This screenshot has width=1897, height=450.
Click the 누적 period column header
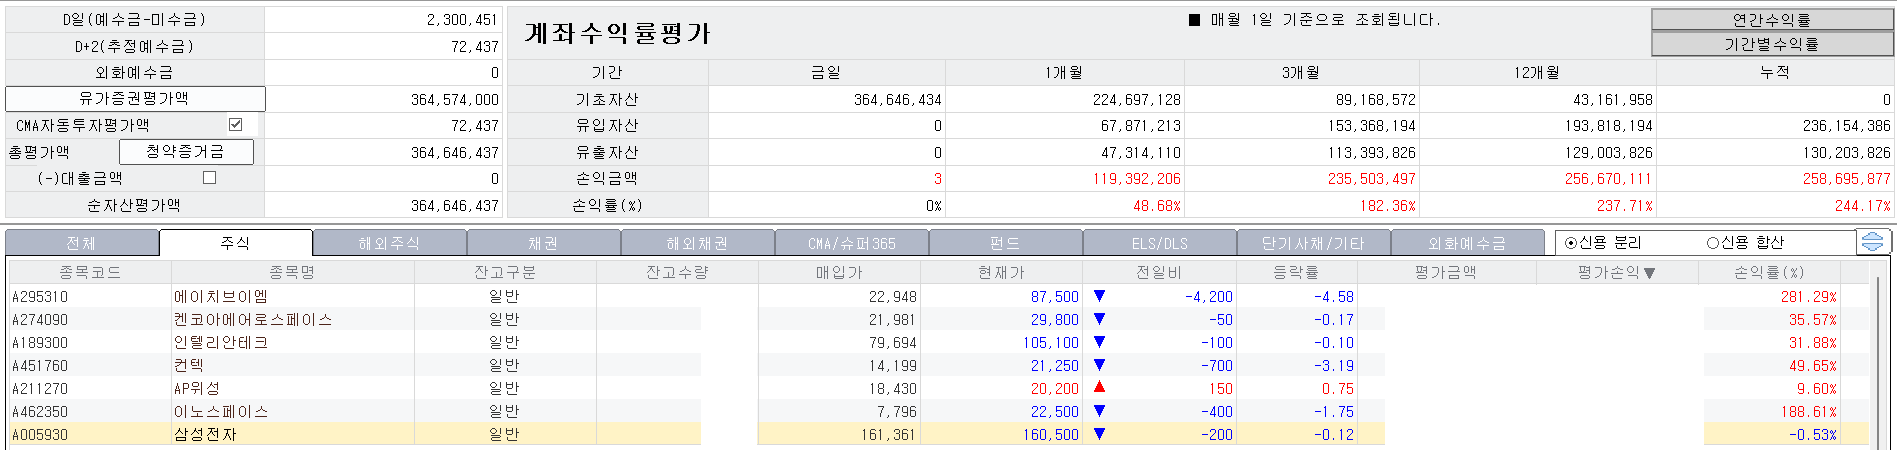[x=1775, y=72]
